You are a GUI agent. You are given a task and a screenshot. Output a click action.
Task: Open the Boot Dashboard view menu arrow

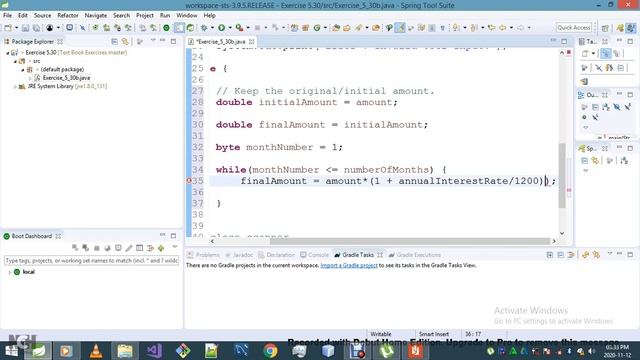tap(174, 247)
